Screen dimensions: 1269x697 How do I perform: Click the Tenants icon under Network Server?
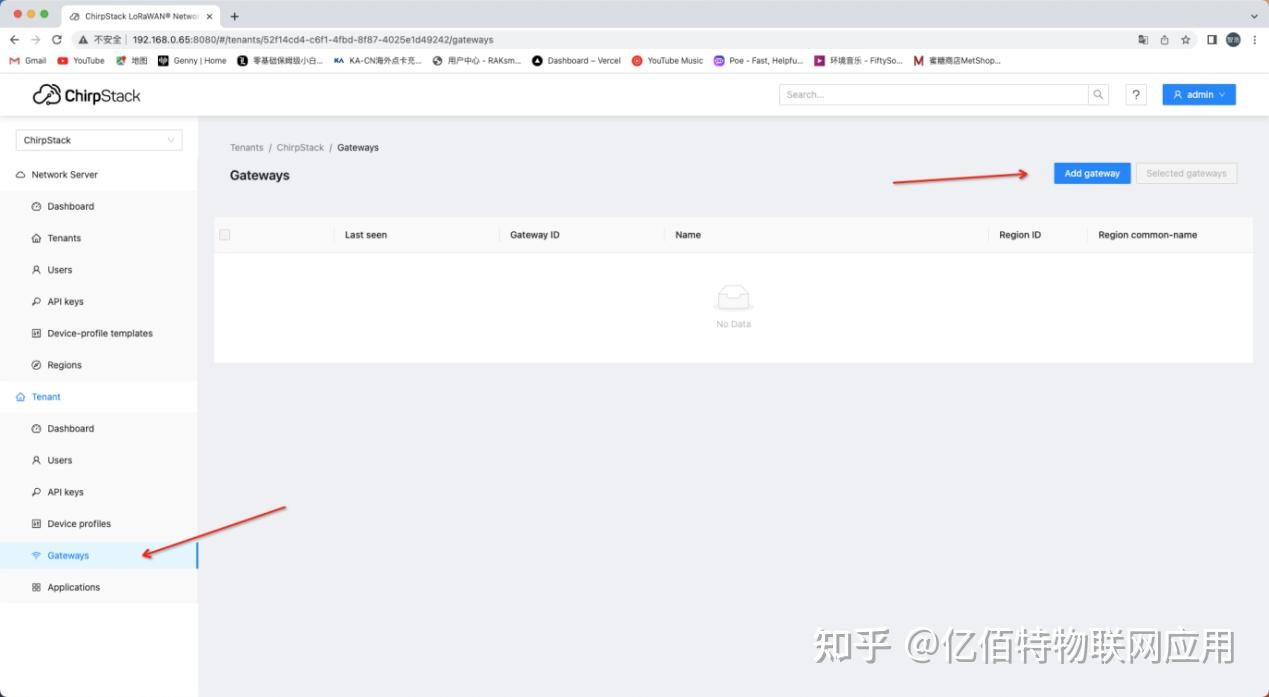click(x=36, y=238)
